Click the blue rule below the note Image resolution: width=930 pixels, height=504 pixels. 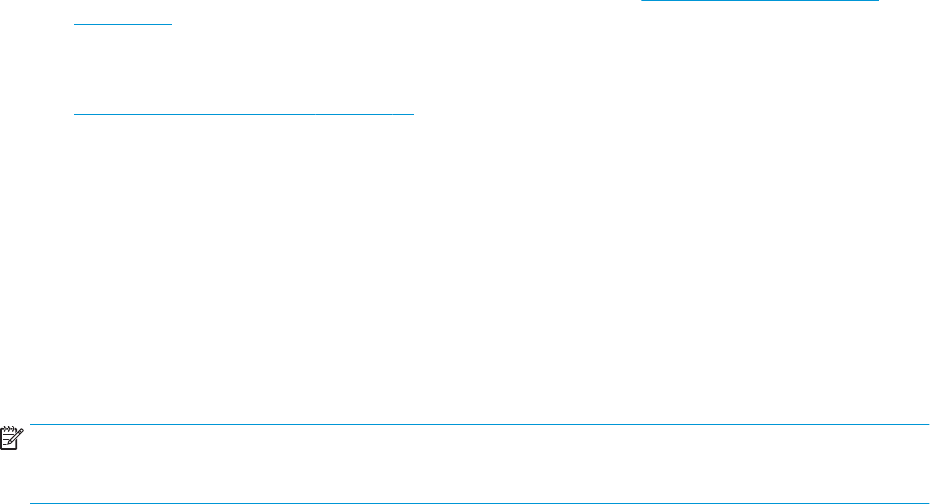click(x=479, y=503)
